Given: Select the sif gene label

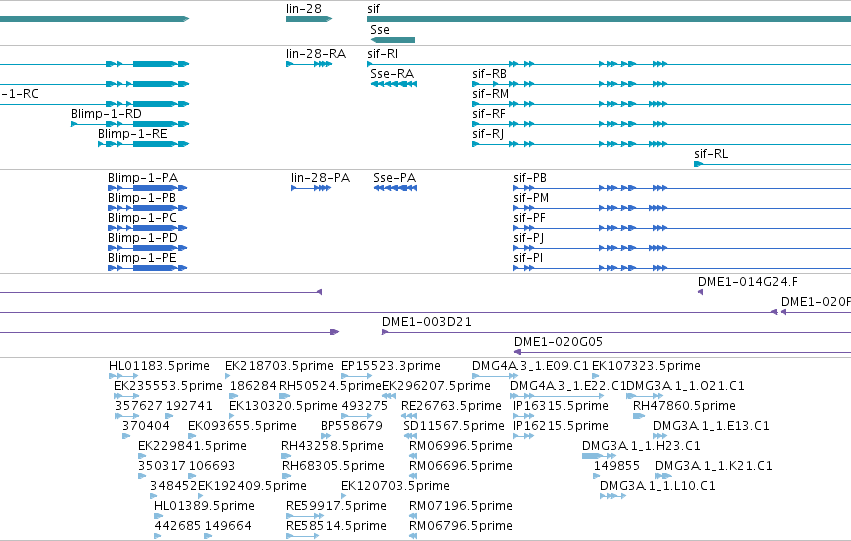Looking at the screenshot, I should 373,9.
